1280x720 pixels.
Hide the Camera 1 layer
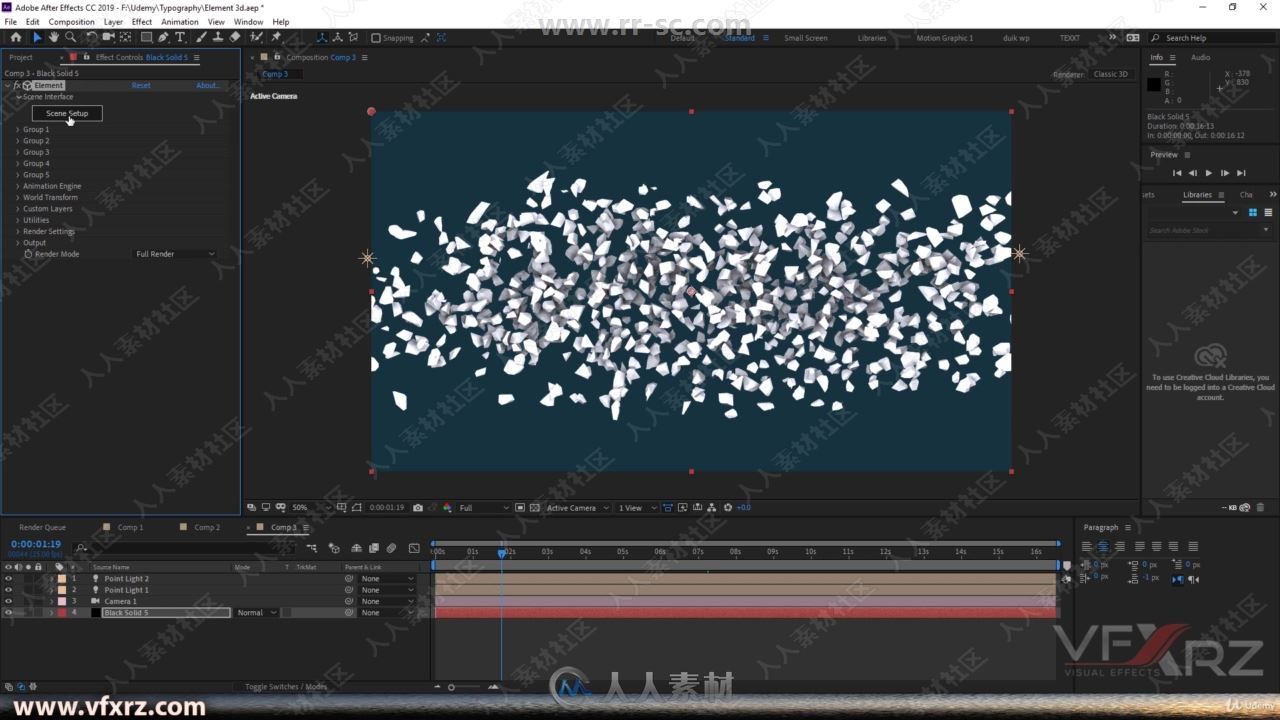tap(8, 601)
